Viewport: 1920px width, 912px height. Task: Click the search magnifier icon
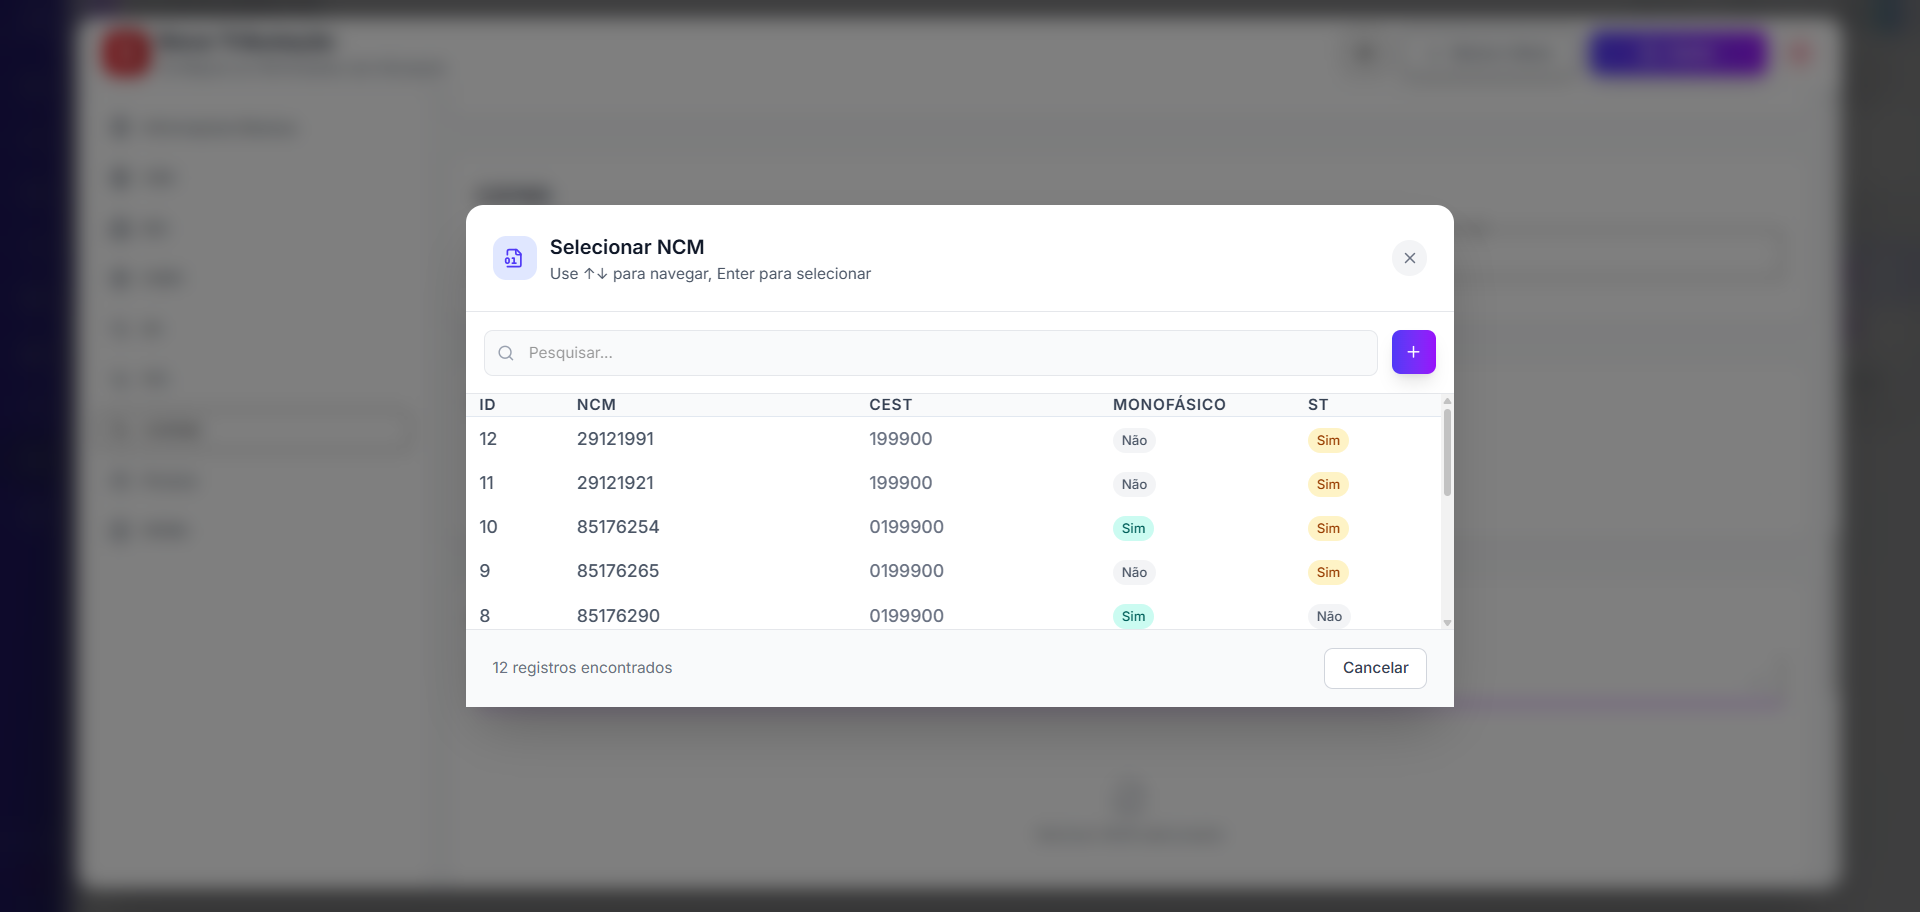506,353
